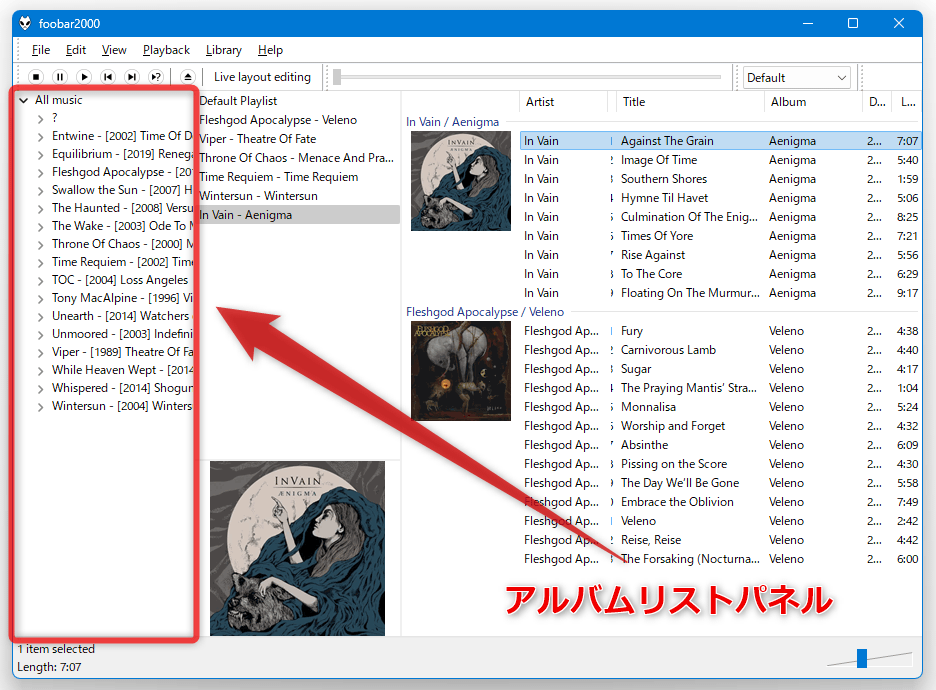Image resolution: width=936 pixels, height=690 pixels.
Task: Select the track Reise, Reise
Action: coord(721,540)
